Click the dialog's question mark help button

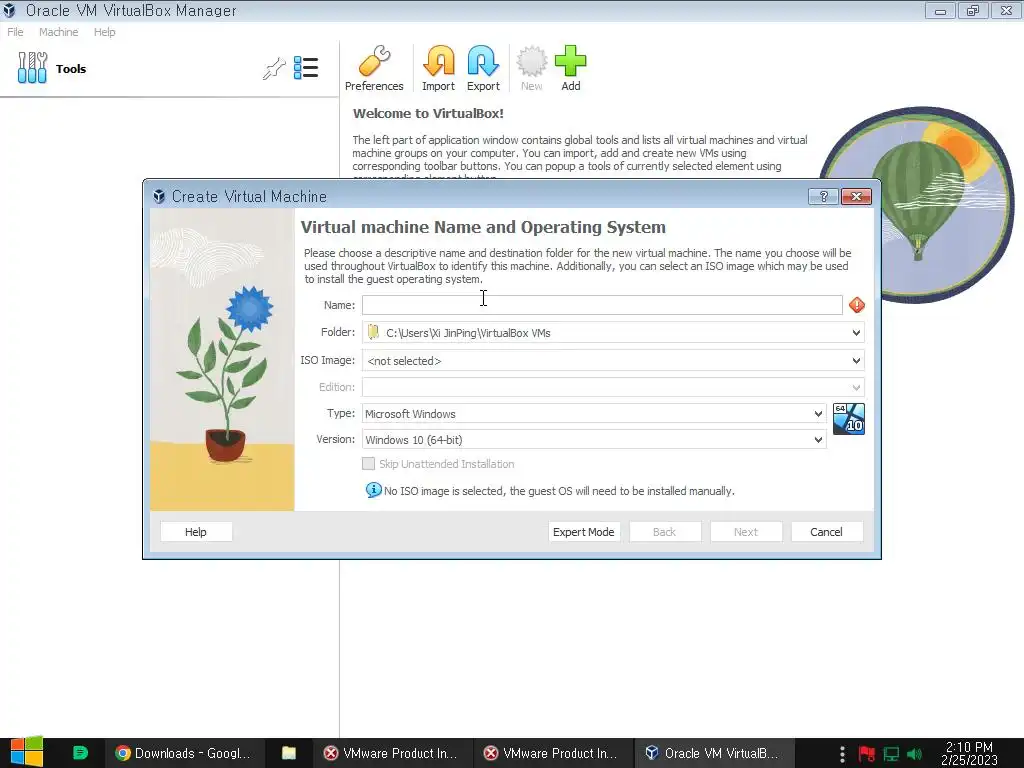point(823,197)
